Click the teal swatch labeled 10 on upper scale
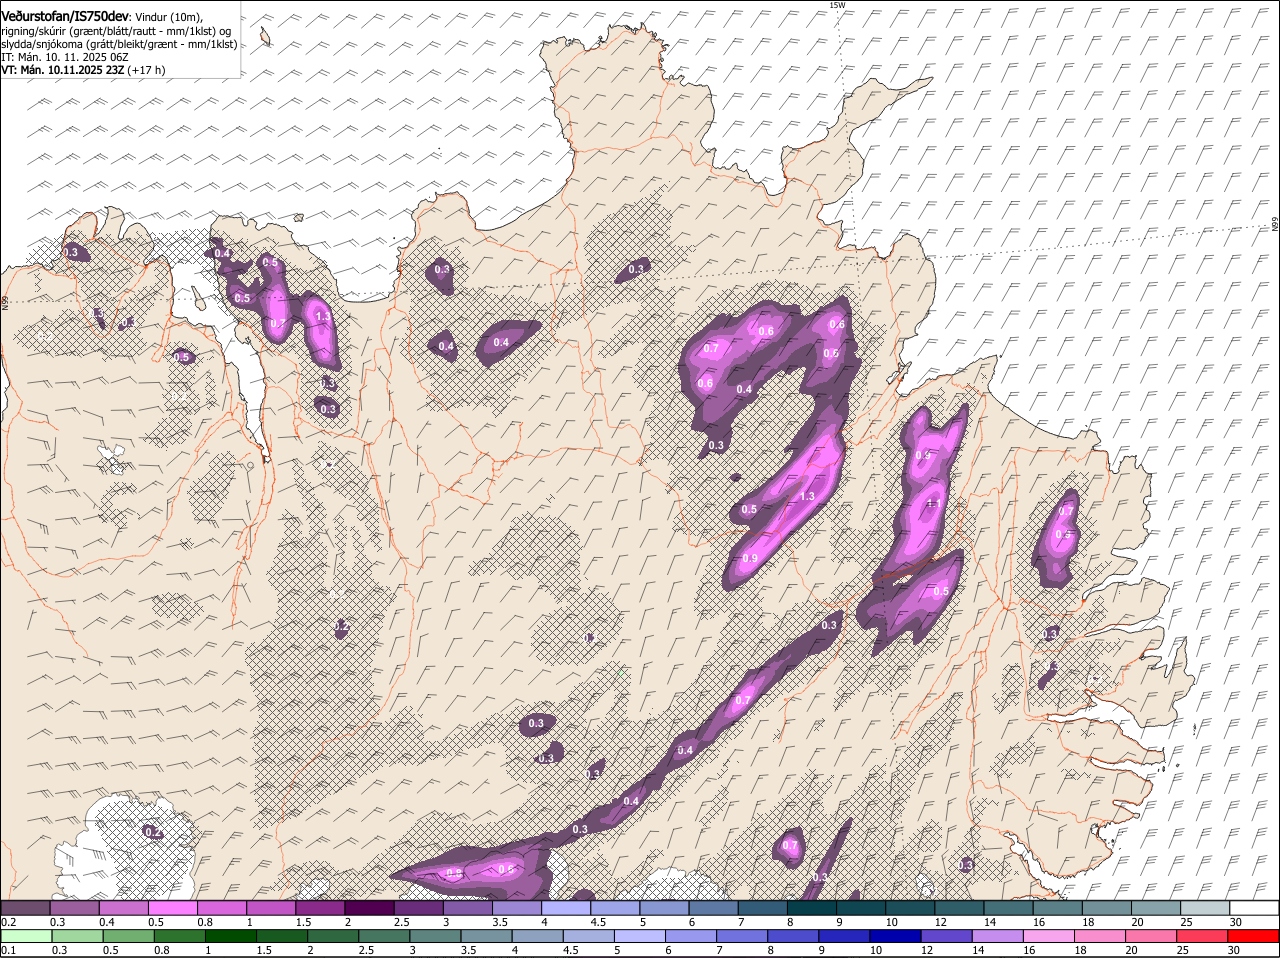The width and height of the screenshot is (1280, 958). [910, 907]
